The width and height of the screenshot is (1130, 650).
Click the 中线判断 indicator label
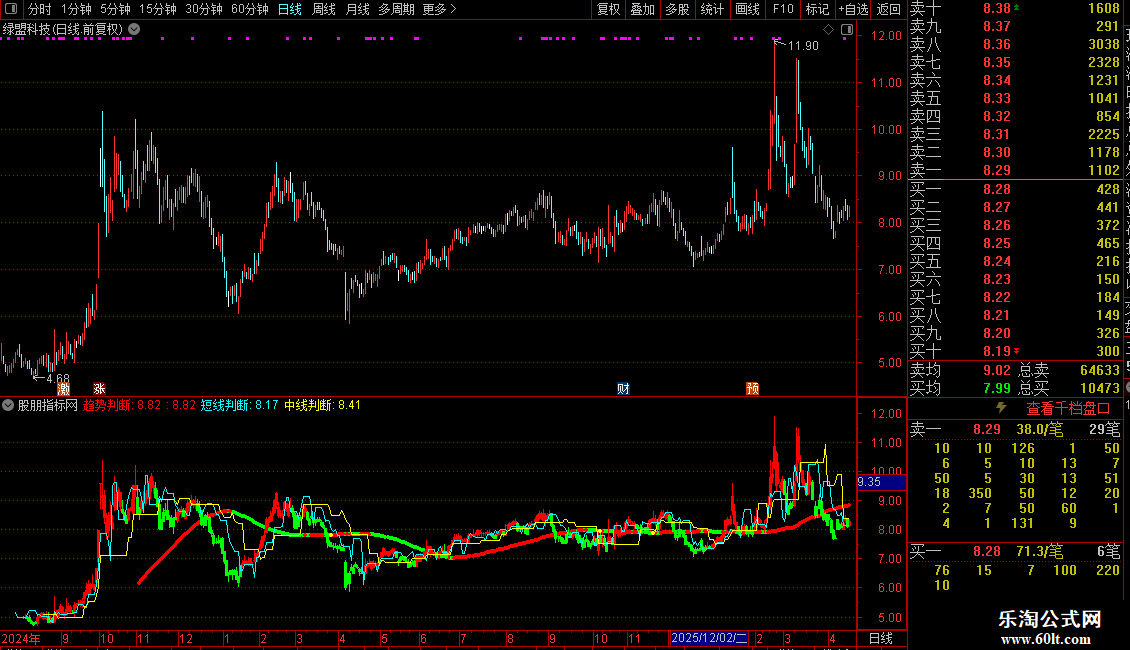[308, 405]
